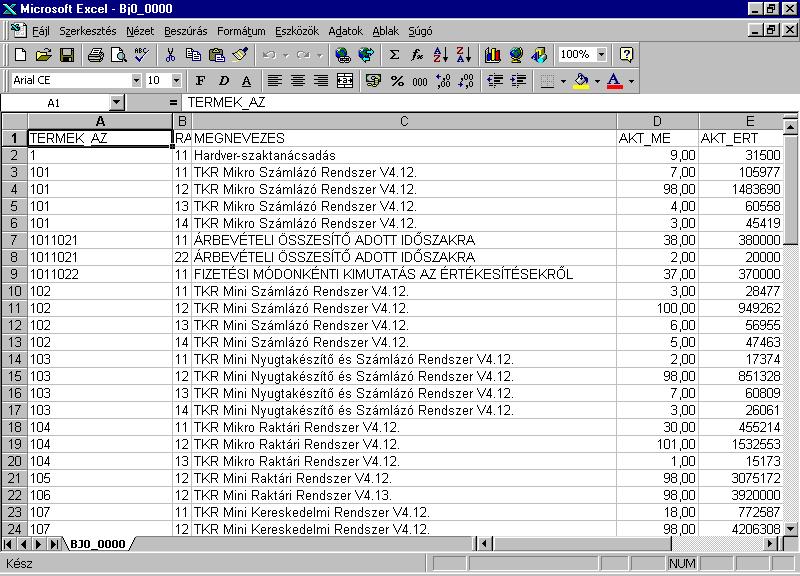Increase decimal places
The image size is (800, 576).
point(443,81)
